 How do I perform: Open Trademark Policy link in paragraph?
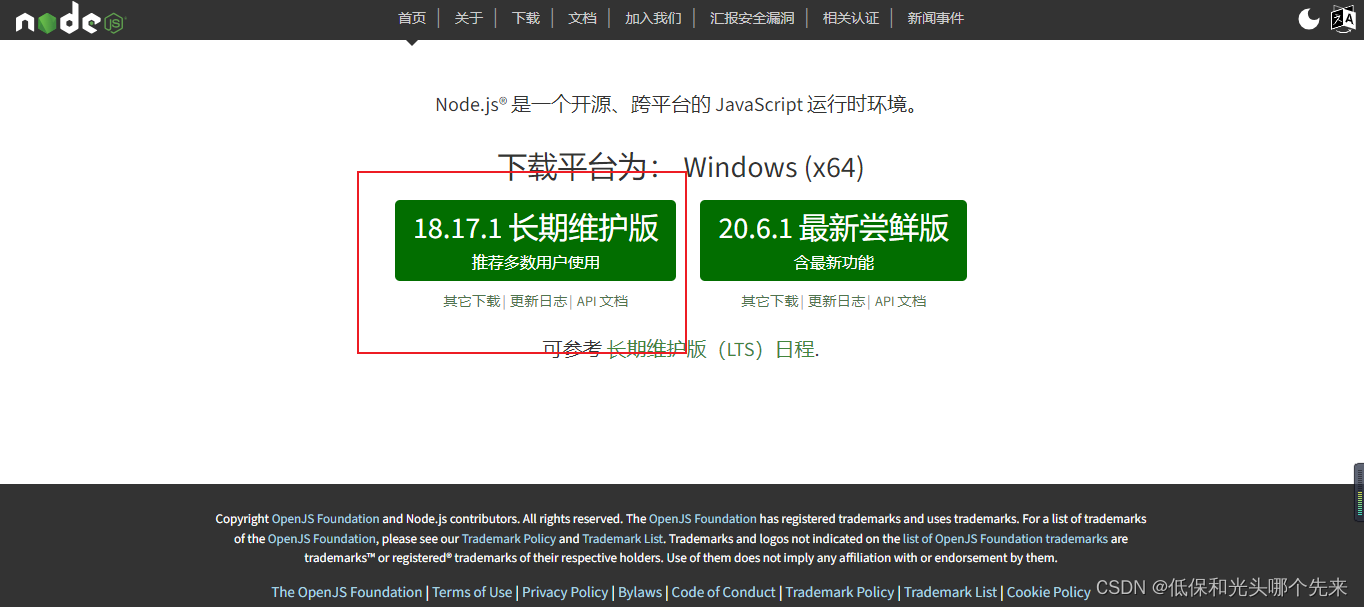(509, 539)
